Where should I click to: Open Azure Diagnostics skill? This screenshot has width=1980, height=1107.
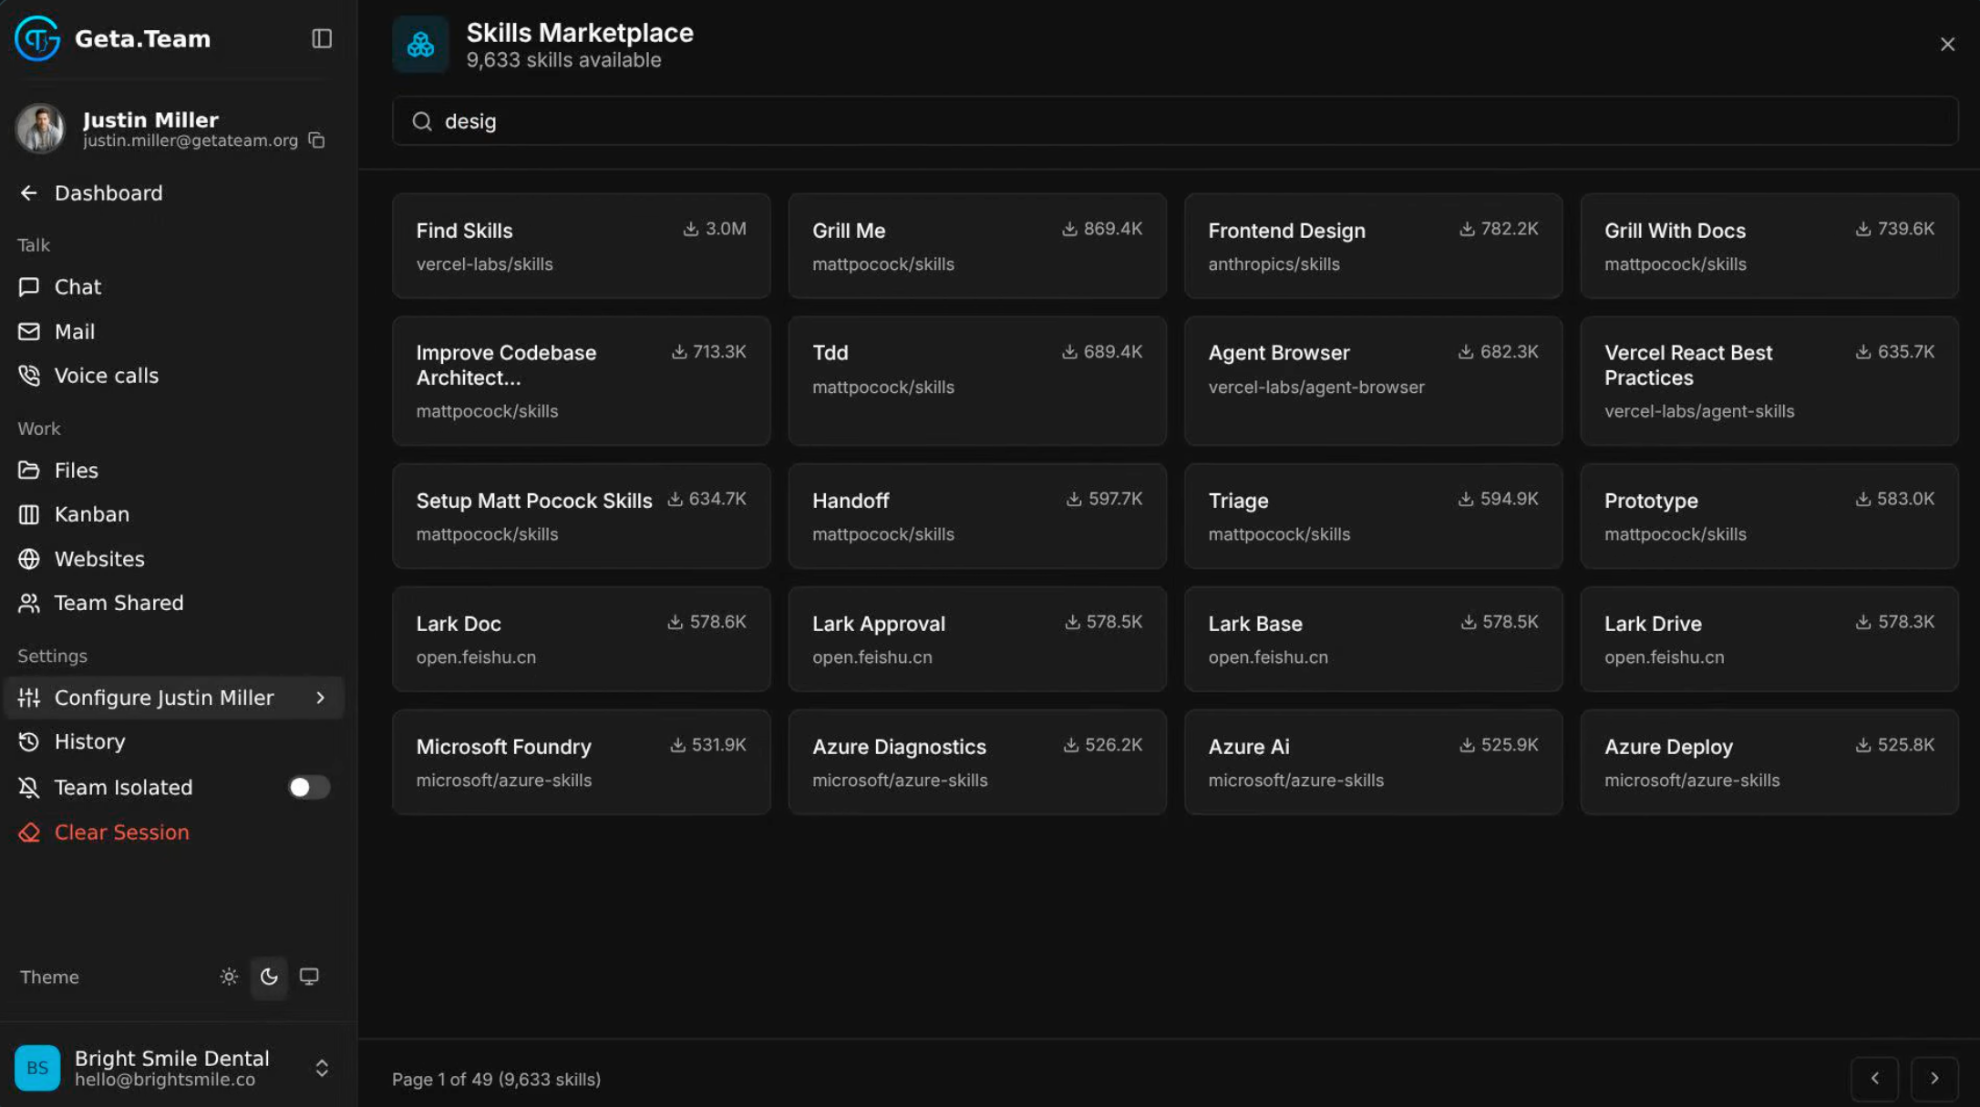(x=977, y=762)
